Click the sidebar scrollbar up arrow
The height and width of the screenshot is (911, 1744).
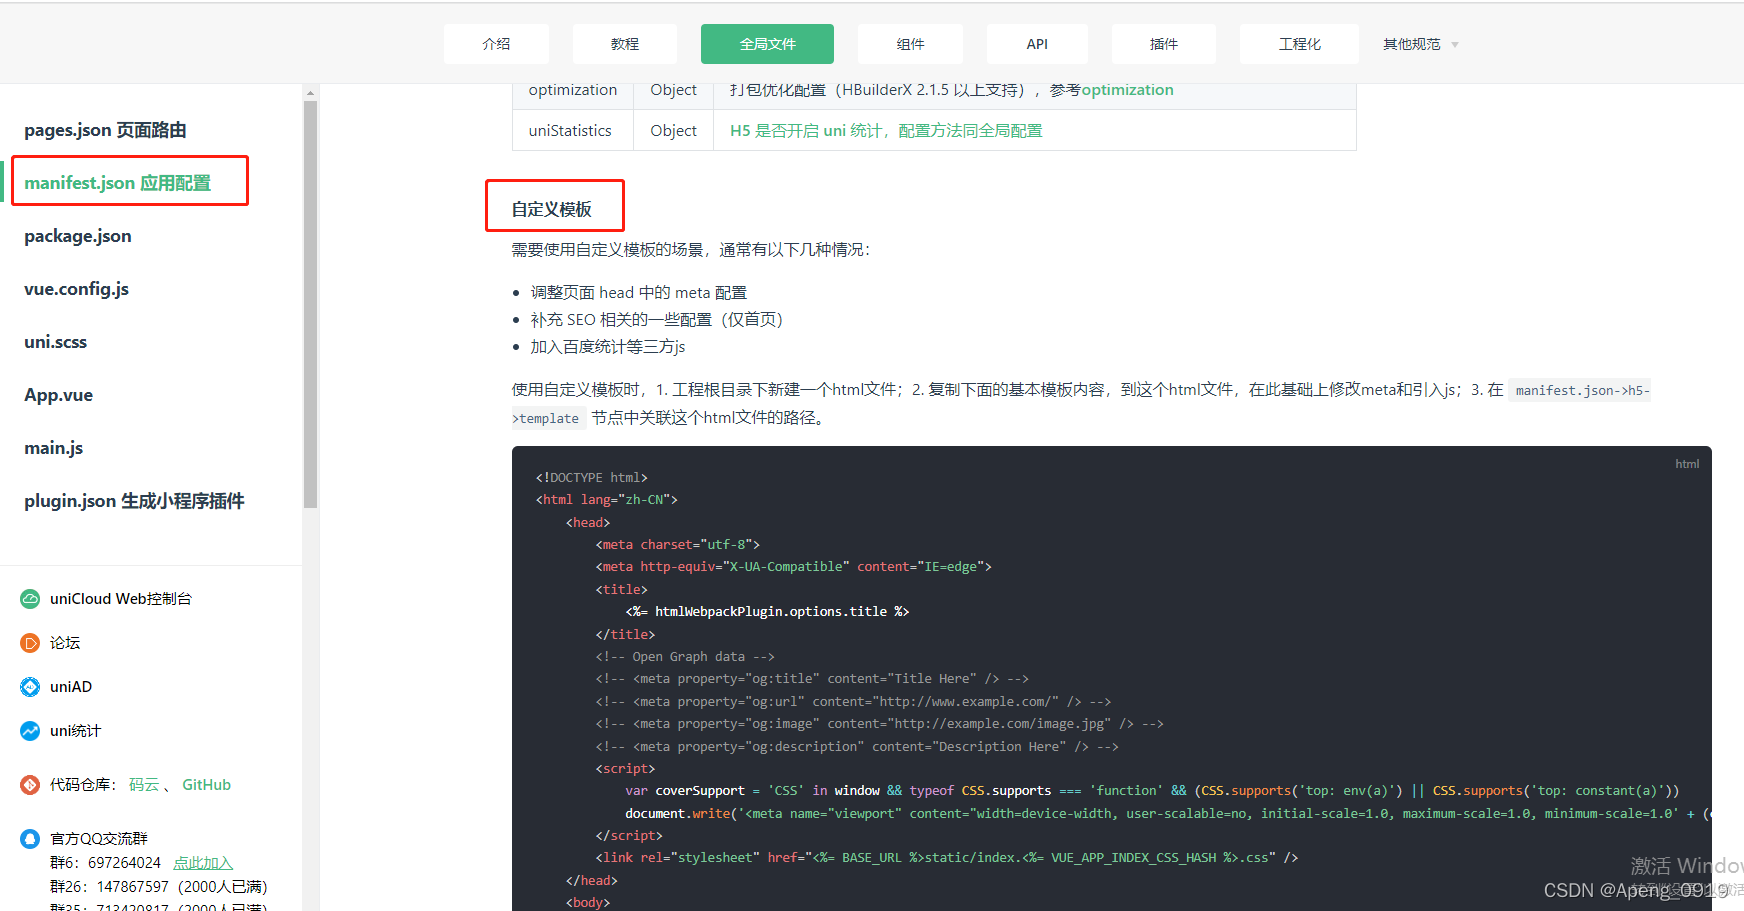[310, 93]
